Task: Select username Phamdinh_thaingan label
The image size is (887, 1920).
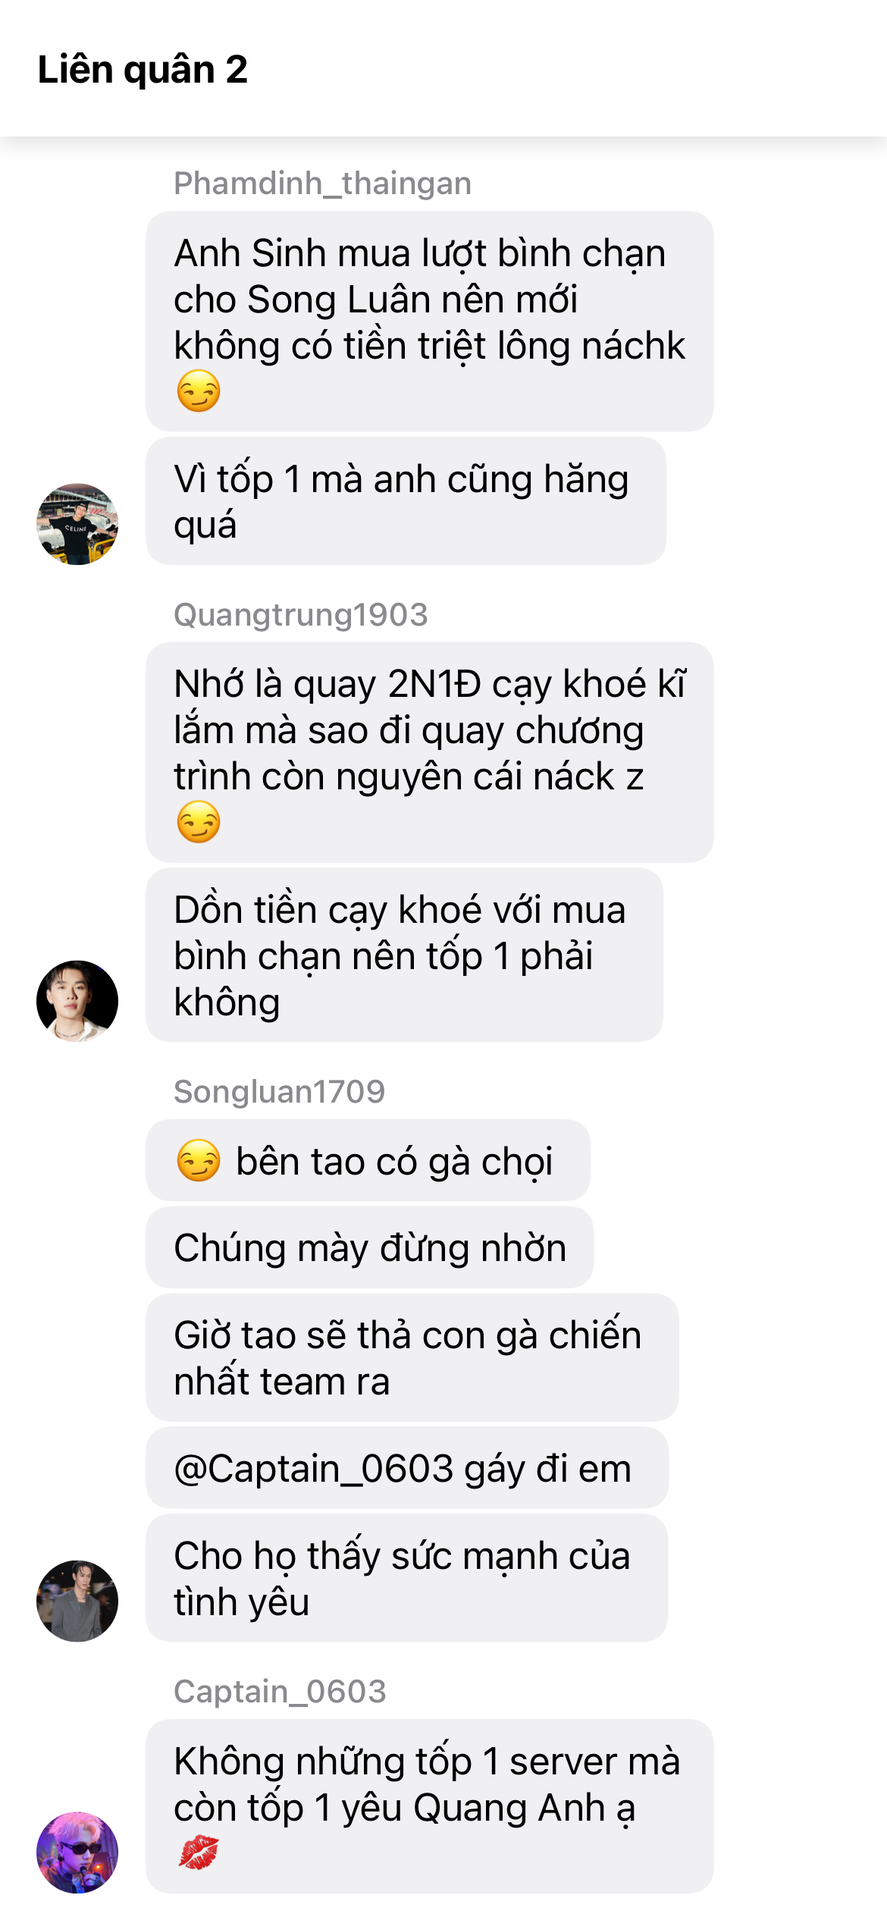Action: pyautogui.click(x=322, y=183)
